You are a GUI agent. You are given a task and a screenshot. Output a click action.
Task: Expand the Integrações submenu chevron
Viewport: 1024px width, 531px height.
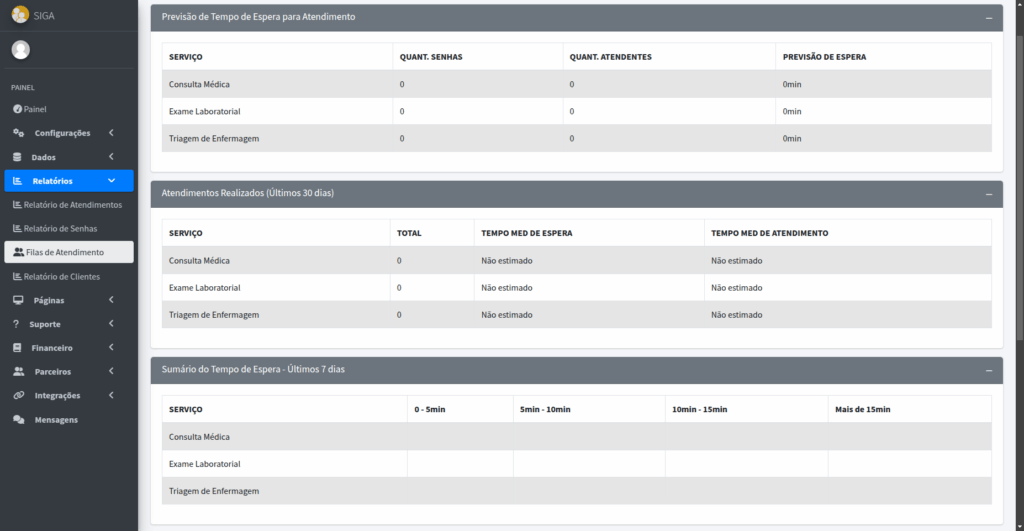point(111,395)
